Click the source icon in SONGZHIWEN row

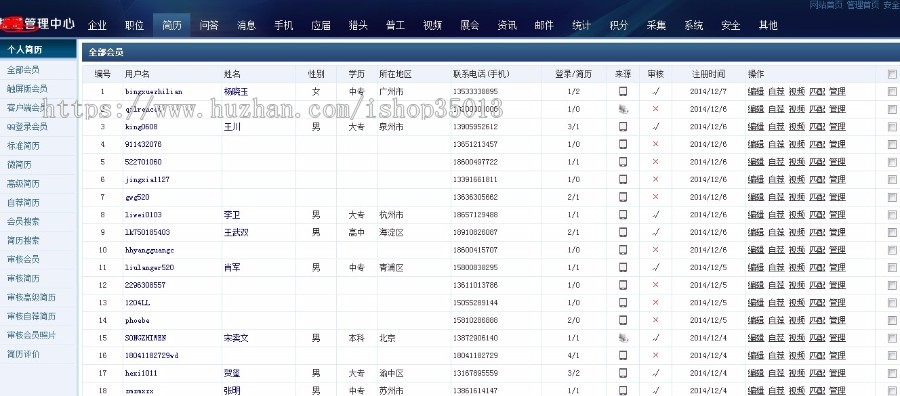[623, 338]
